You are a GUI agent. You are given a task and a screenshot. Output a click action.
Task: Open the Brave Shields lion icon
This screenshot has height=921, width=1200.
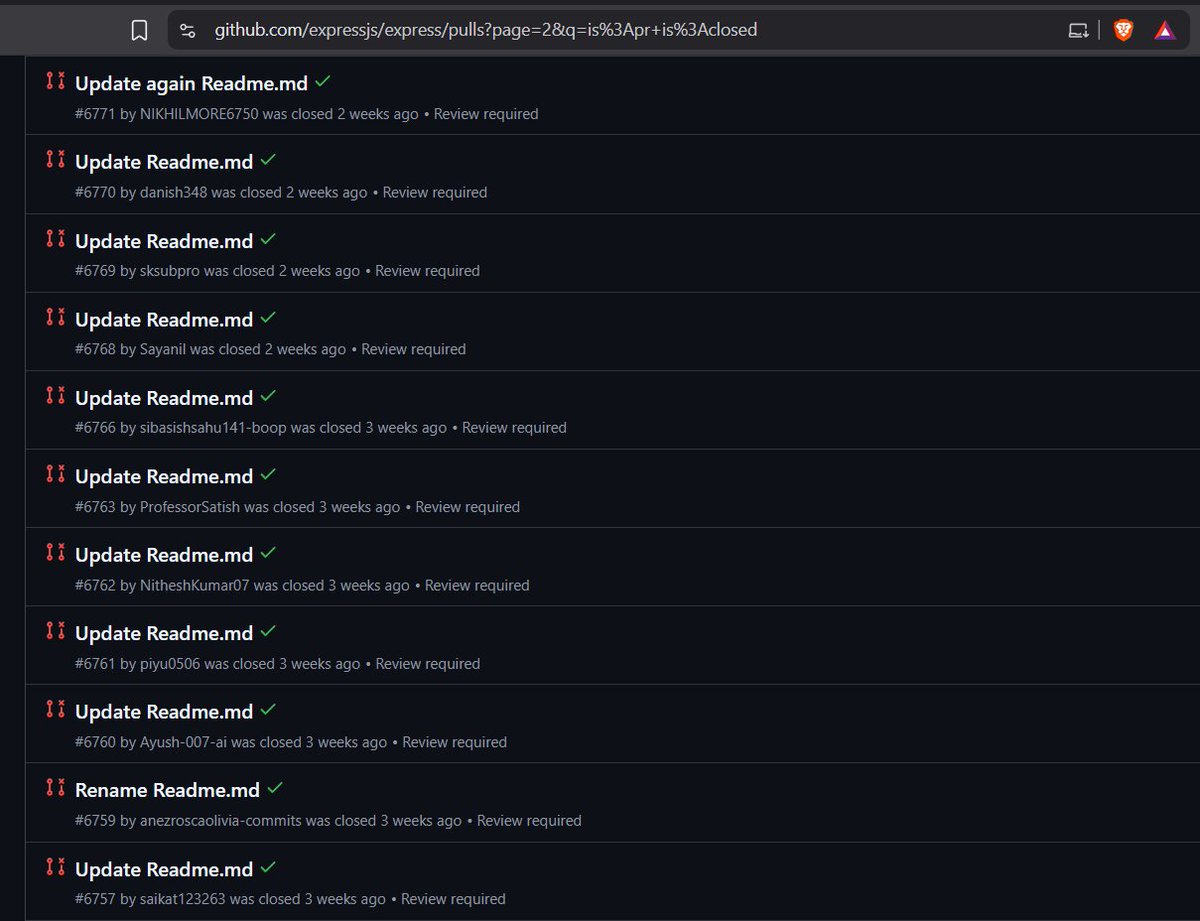tap(1123, 30)
